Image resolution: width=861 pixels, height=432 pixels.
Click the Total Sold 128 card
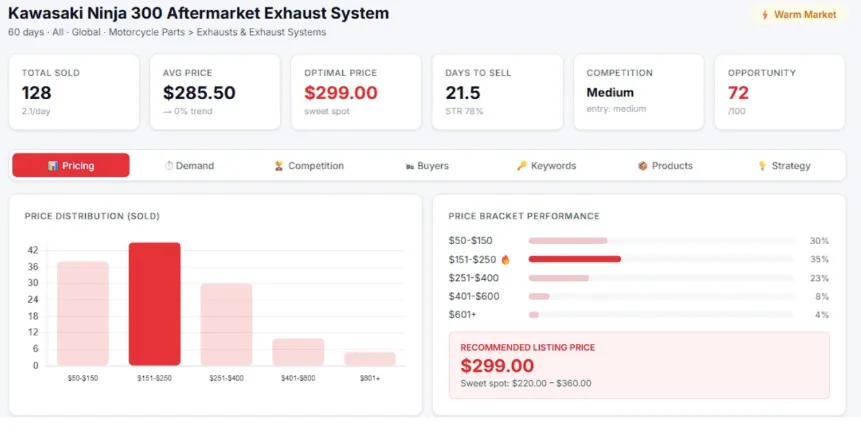74,92
